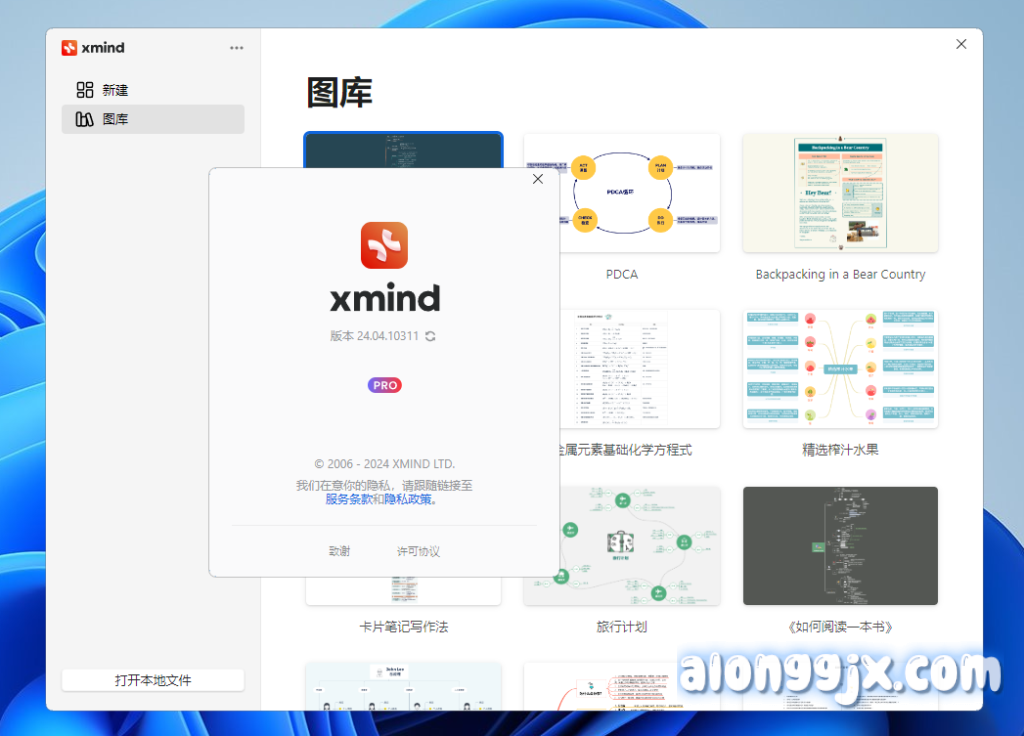Click the red Xmind logo in about dialog
Screen dimensions: 1024x736
pos(384,245)
